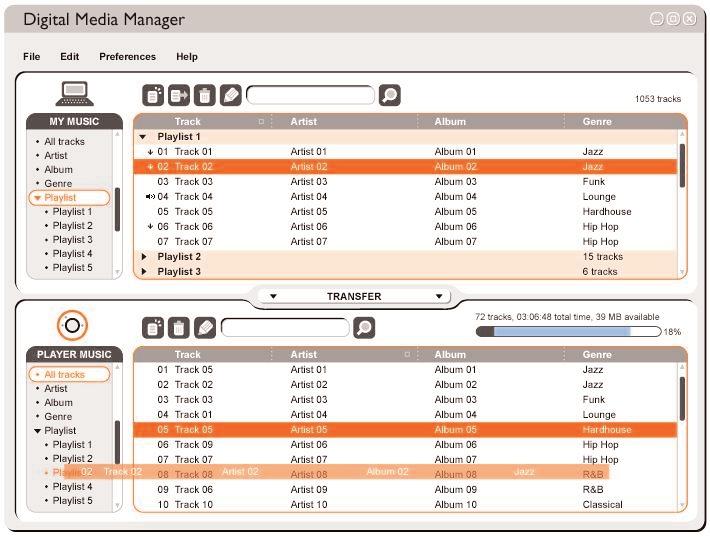Click the trash icon in My Music toolbar

pyautogui.click(x=205, y=96)
